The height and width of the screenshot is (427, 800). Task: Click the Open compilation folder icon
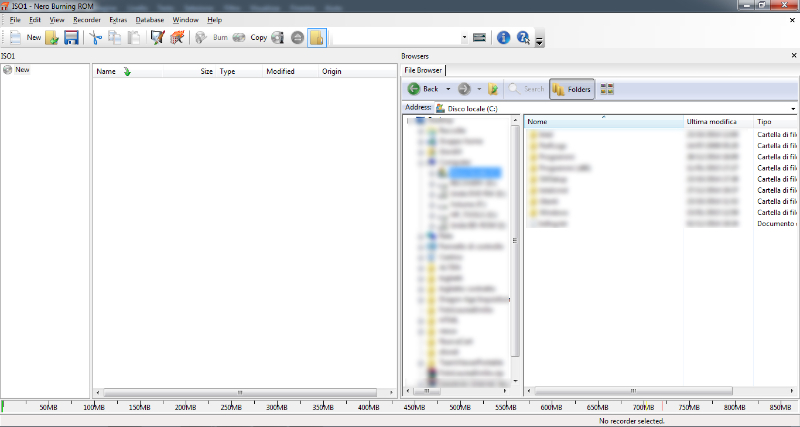[52, 37]
